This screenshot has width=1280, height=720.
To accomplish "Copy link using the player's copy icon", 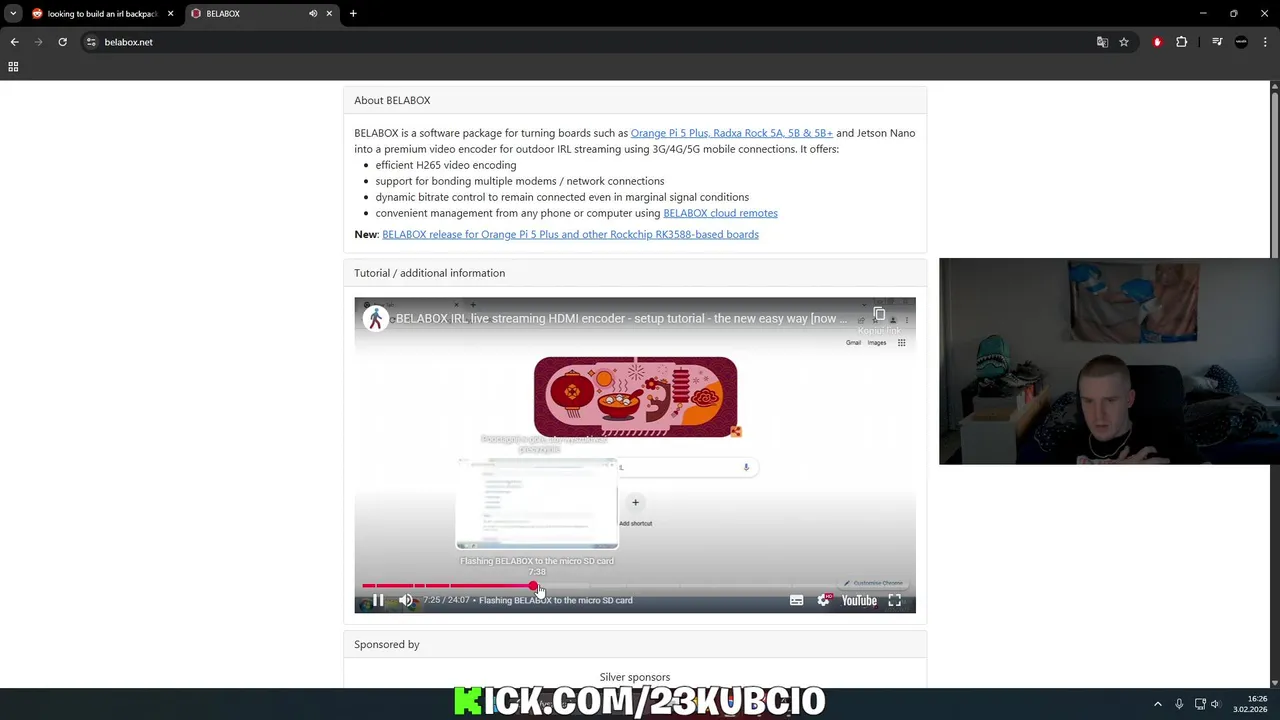I will 879,315.
